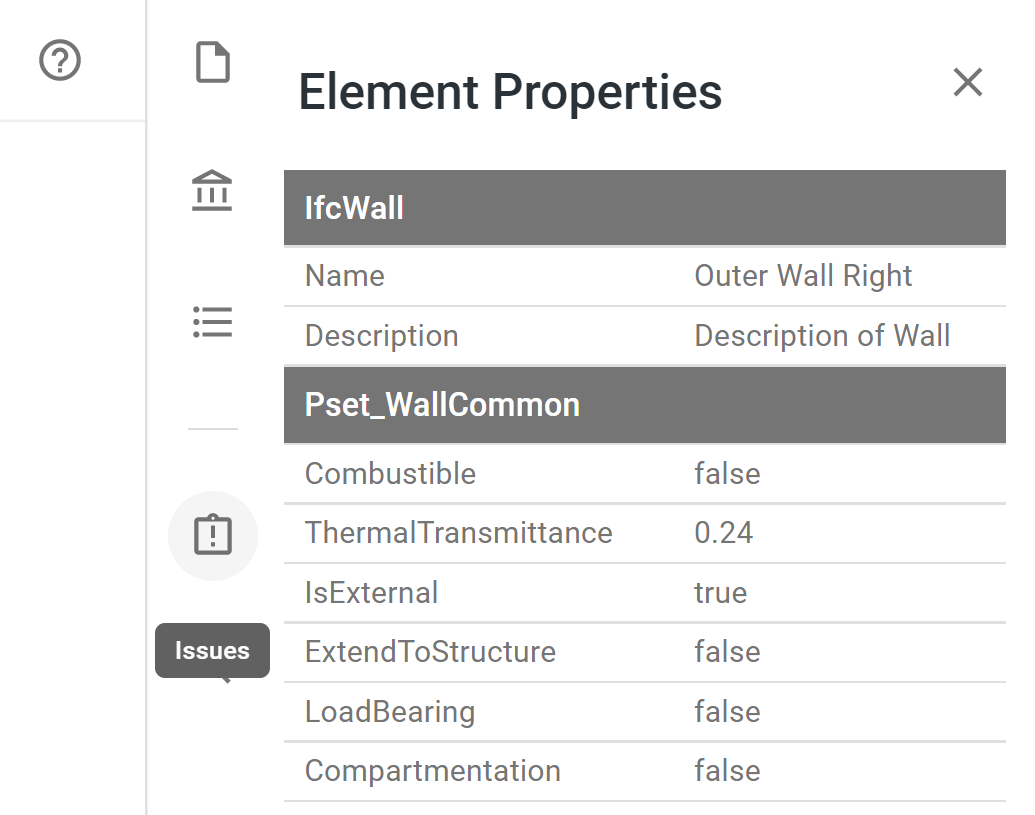Click the document file icon in sidebar
1035x815 pixels.
[213, 62]
